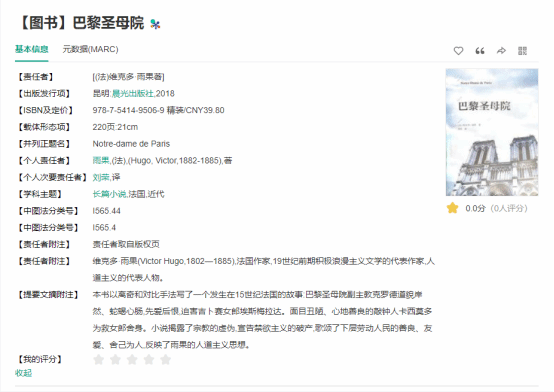The image size is (554, 392).
Task: Click the yellow star rating icon
Action: point(452,208)
